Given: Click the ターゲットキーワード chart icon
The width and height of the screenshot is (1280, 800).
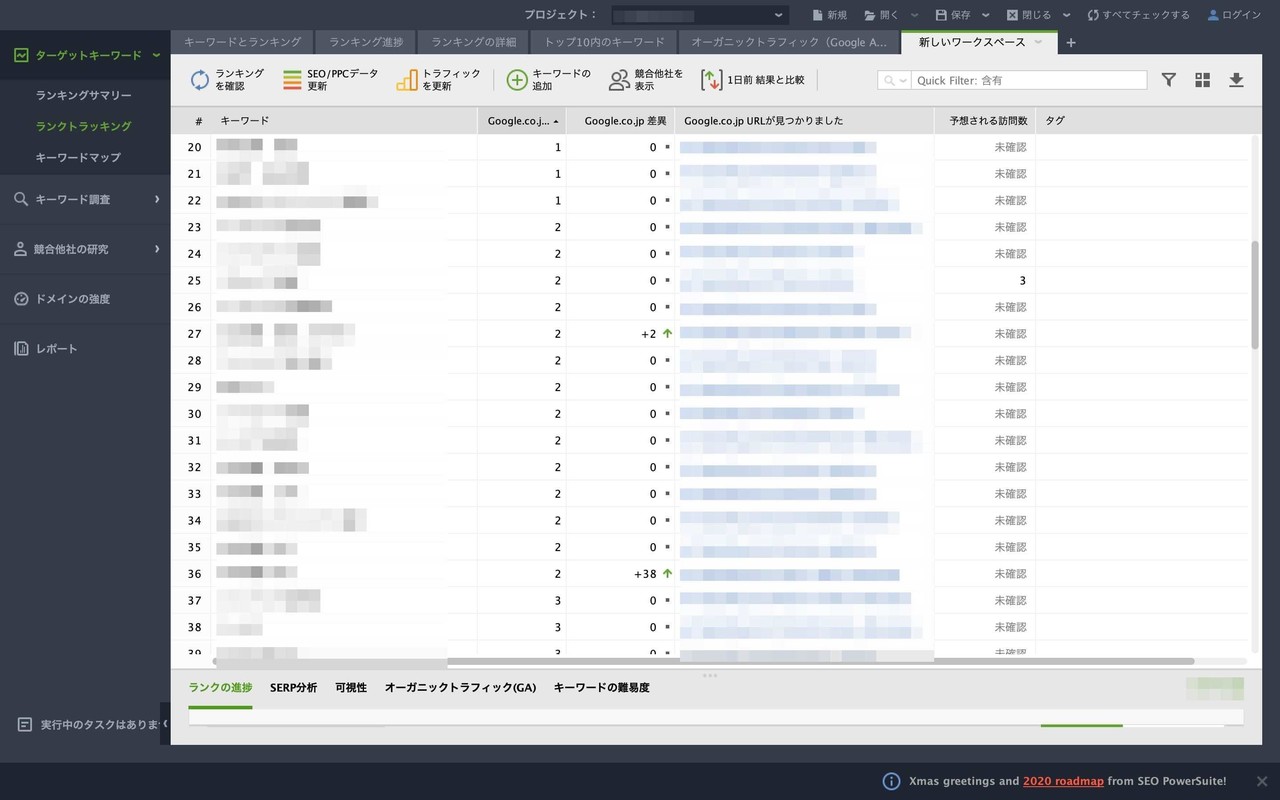Looking at the screenshot, I should tap(20, 55).
